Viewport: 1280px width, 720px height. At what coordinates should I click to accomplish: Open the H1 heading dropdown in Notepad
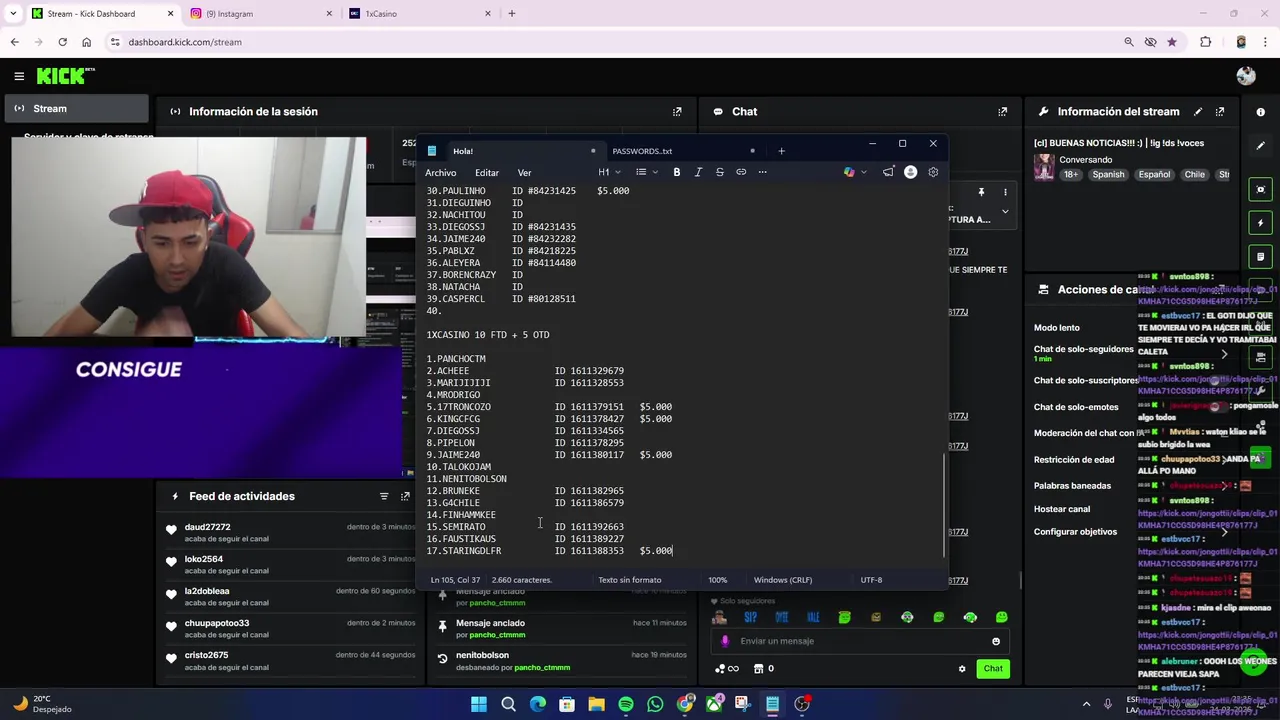coord(608,172)
